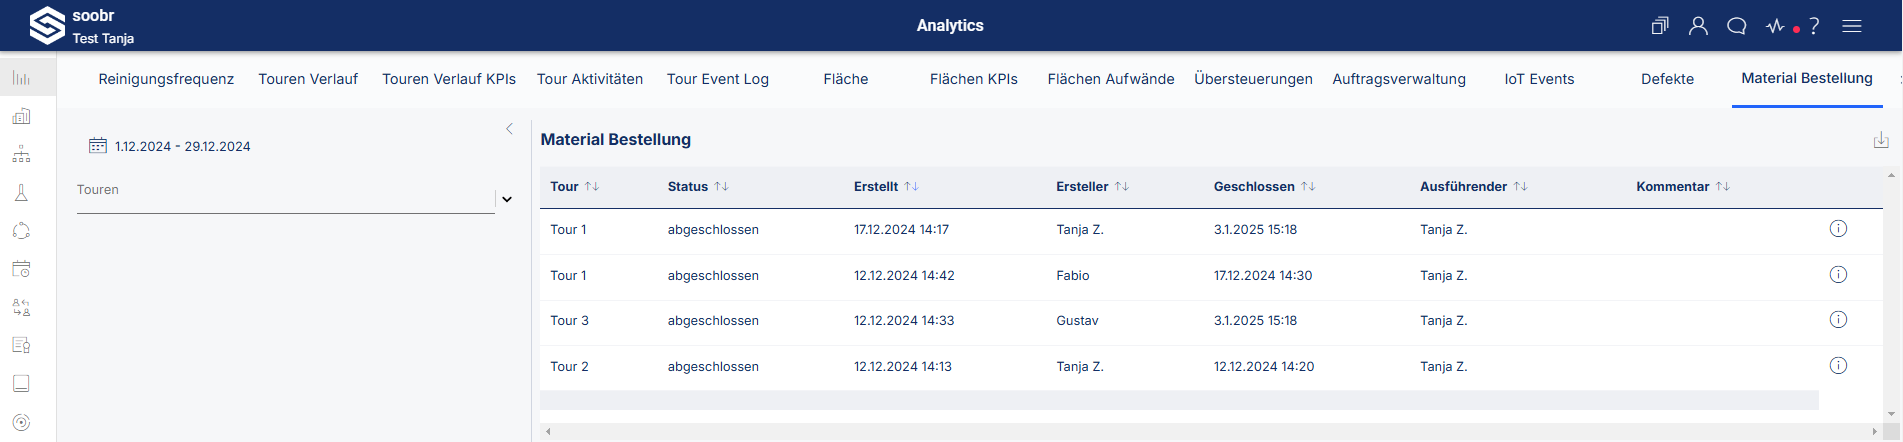
Task: Open info for Tour 3 order
Action: click(x=1838, y=320)
